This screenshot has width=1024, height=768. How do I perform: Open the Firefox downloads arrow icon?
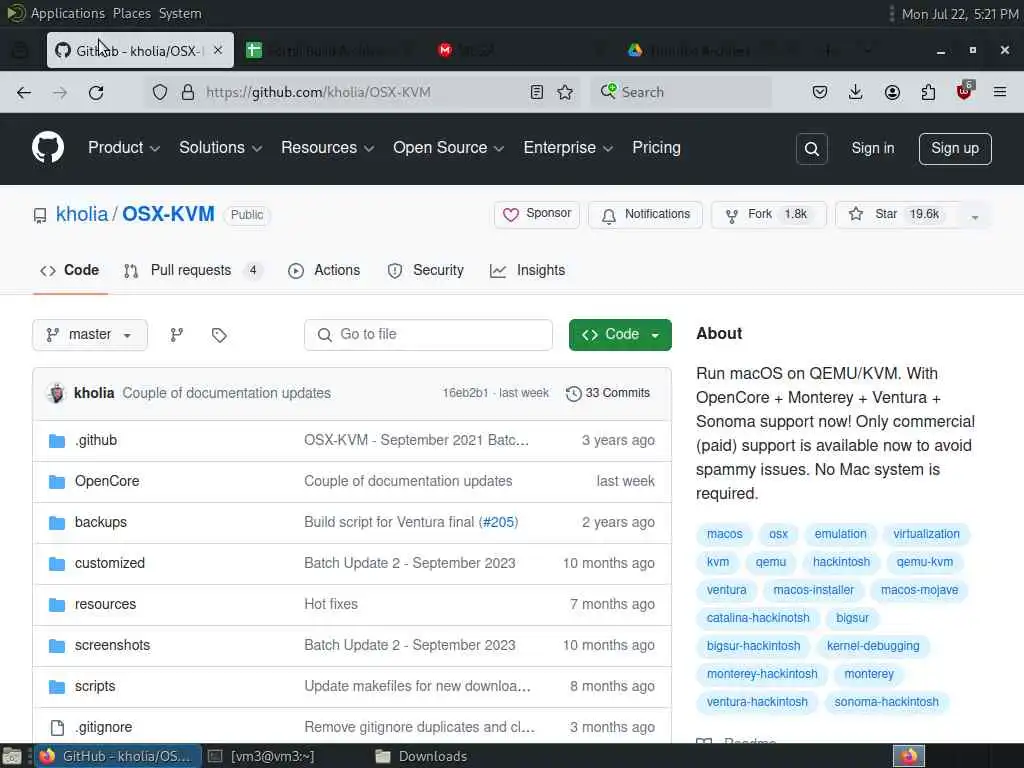coord(856,92)
